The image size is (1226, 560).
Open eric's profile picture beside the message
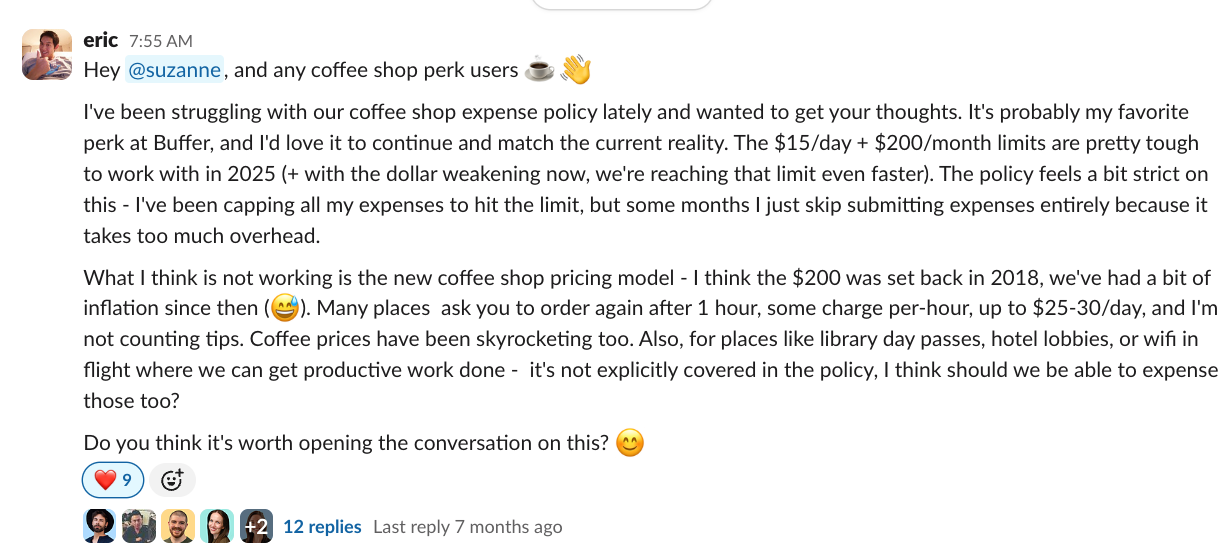coord(47,55)
